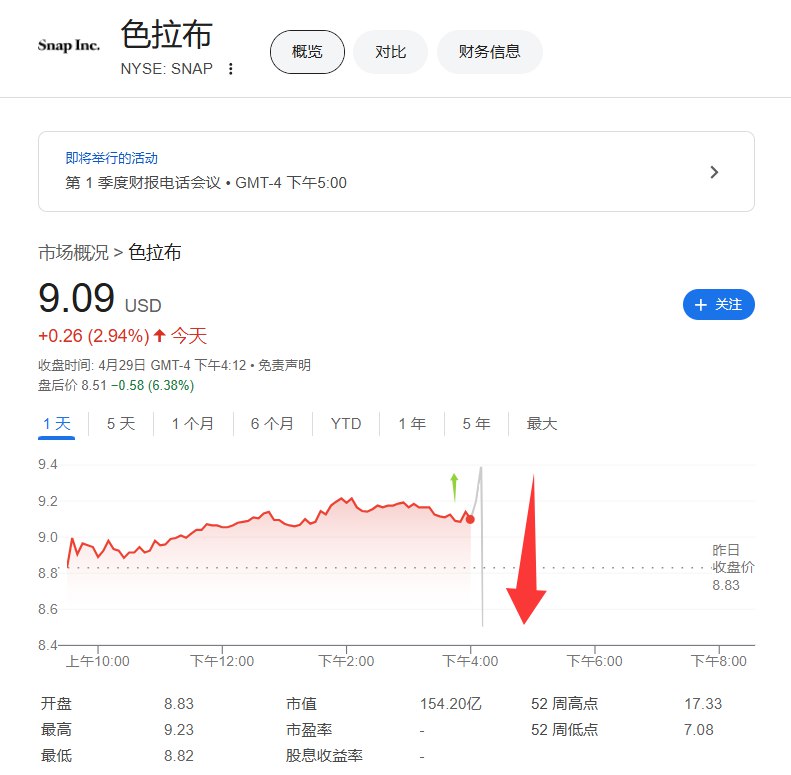Click the gray after-hours line on chart
The height and width of the screenshot is (775, 791).
pos(481,545)
